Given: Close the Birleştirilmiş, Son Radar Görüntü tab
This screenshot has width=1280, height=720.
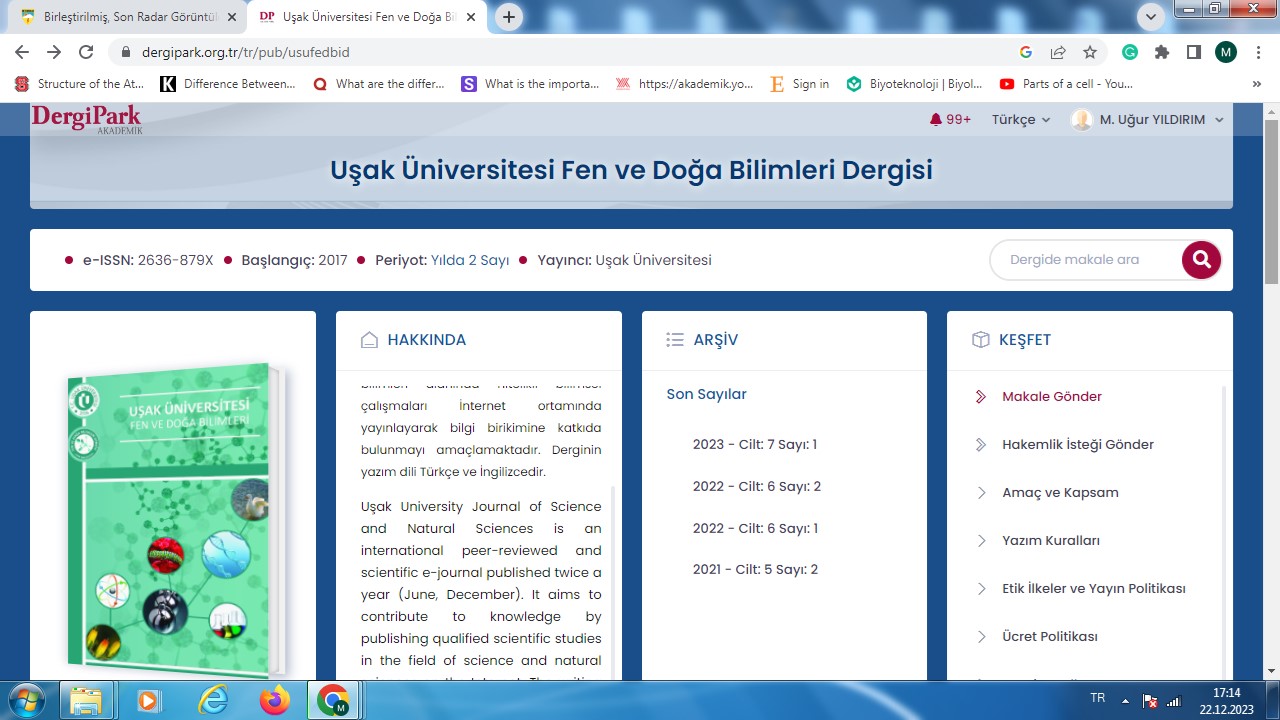Looking at the screenshot, I should click(231, 17).
